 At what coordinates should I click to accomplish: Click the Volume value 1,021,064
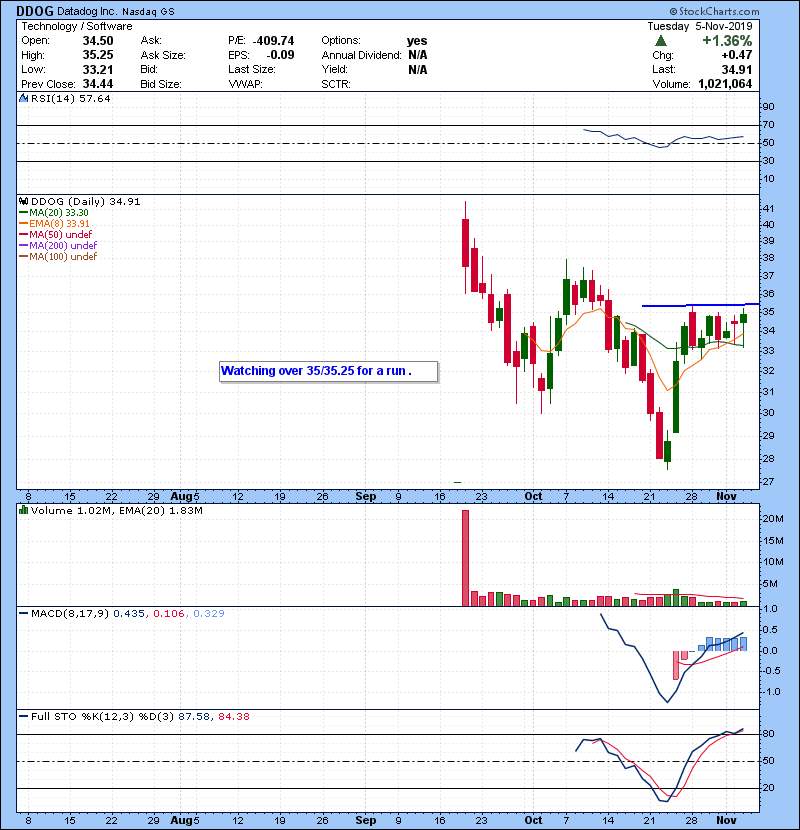pos(725,84)
